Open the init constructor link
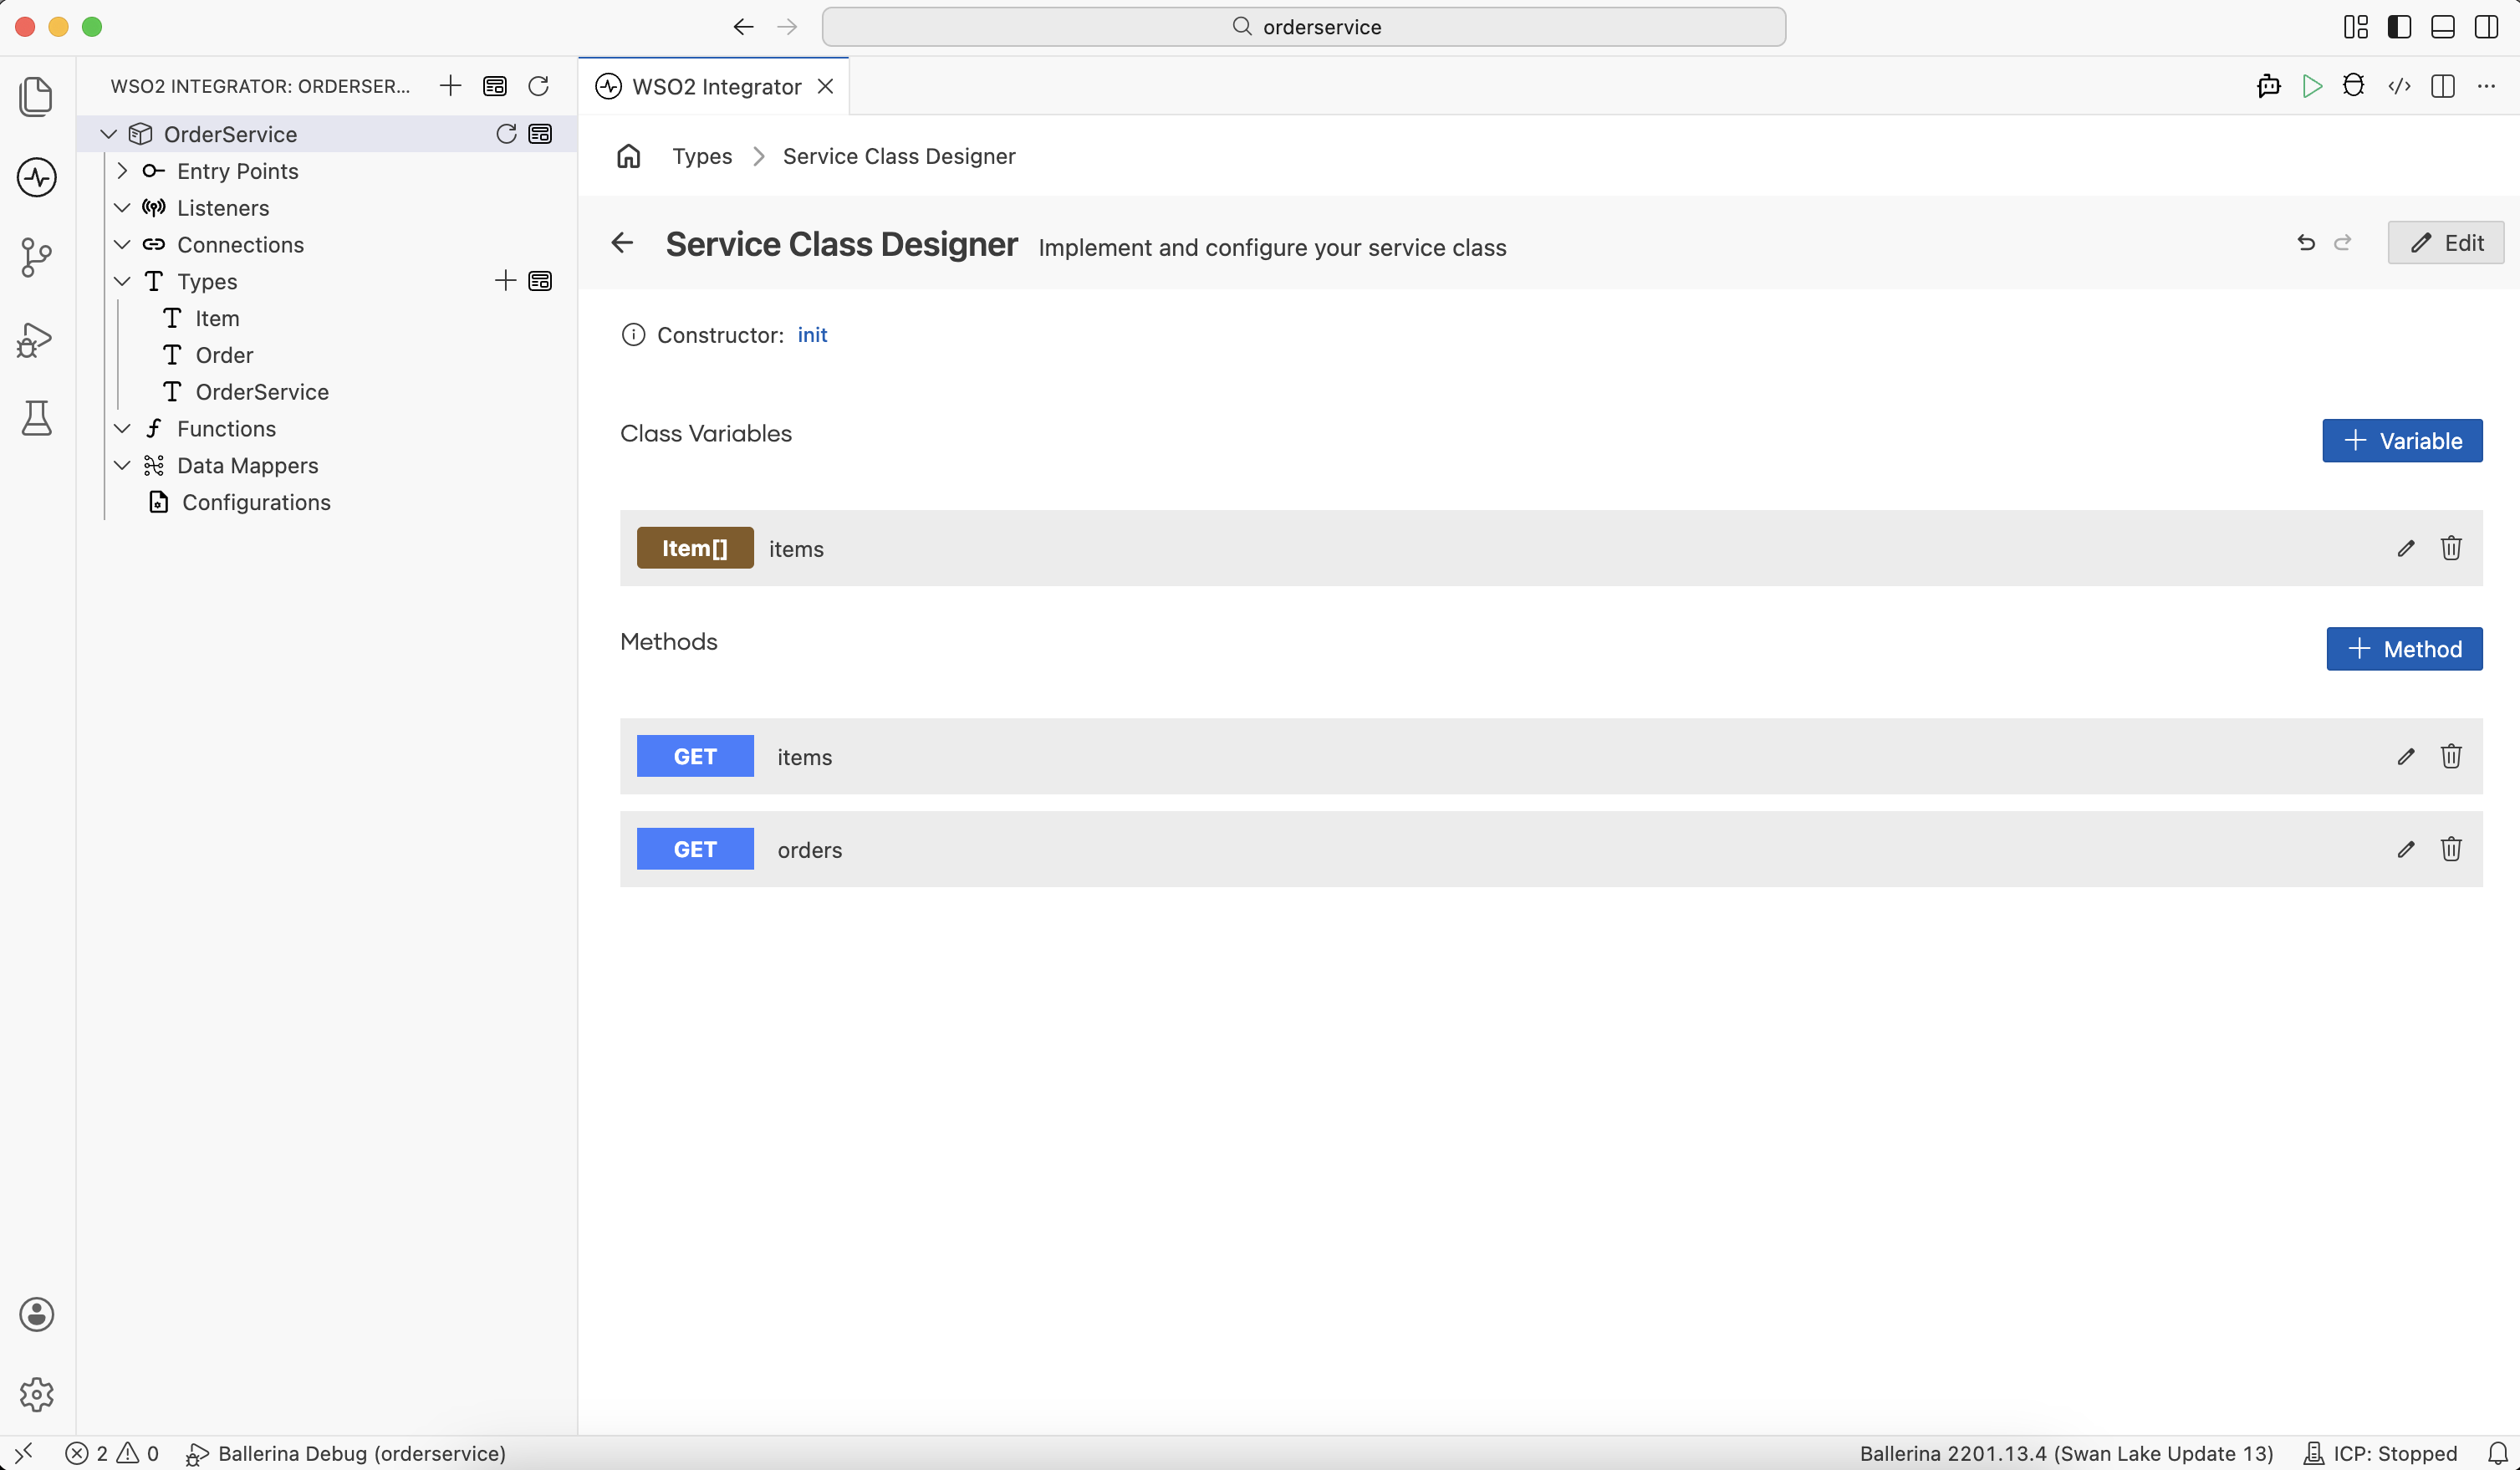2520x1470 pixels. 812,335
